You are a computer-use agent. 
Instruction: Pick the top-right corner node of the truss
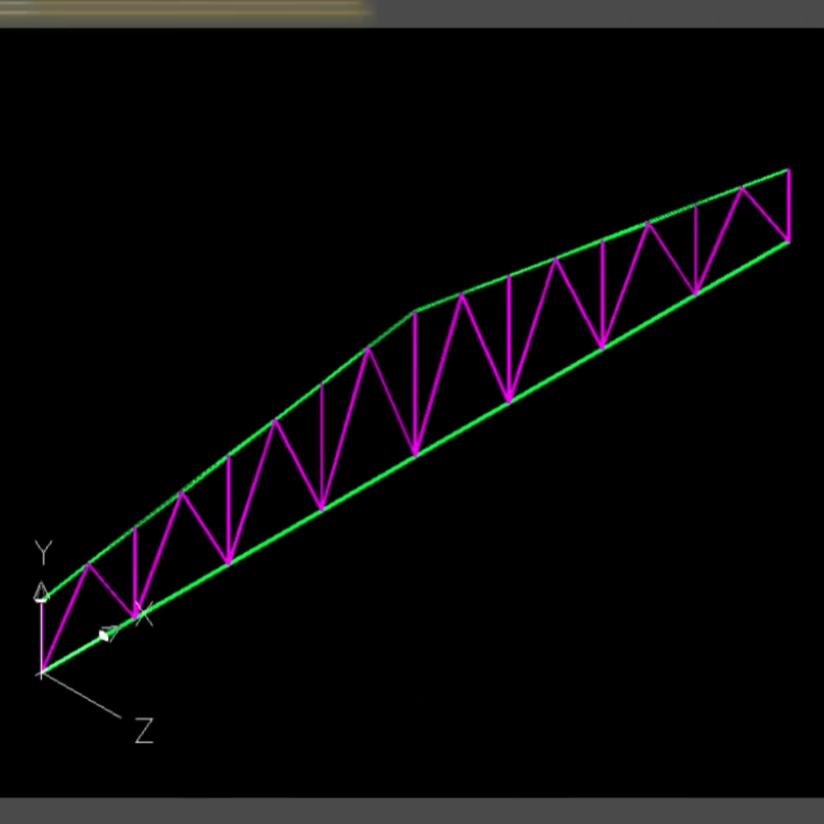click(x=789, y=170)
